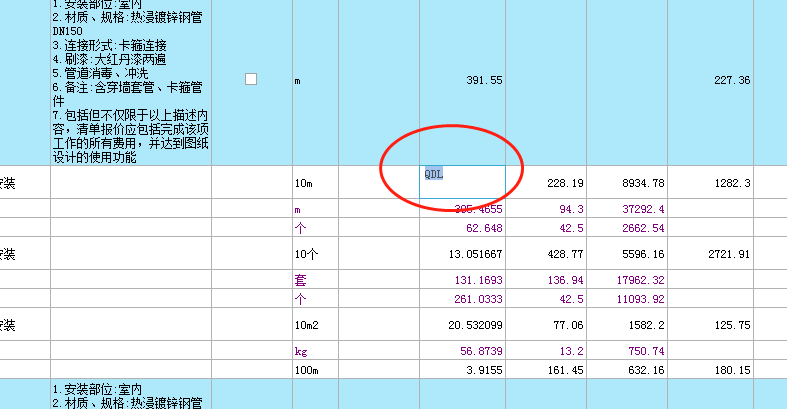This screenshot has height=409, width=787.
Task: Click the purple unit kg
Action: click(x=301, y=351)
